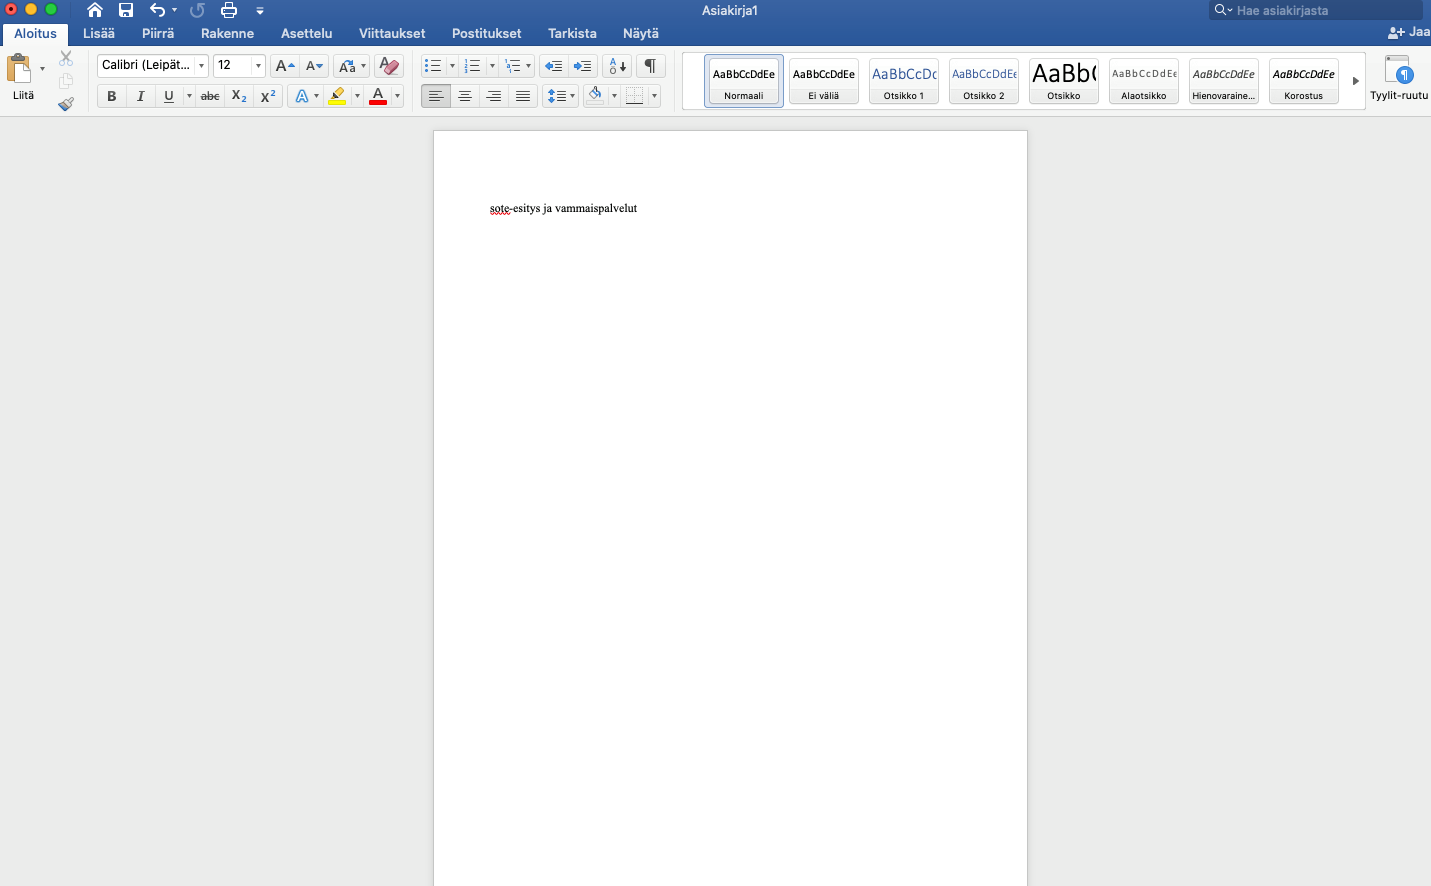Expand the font color arrow
Viewport: 1431px width, 886px height.
tap(397, 96)
